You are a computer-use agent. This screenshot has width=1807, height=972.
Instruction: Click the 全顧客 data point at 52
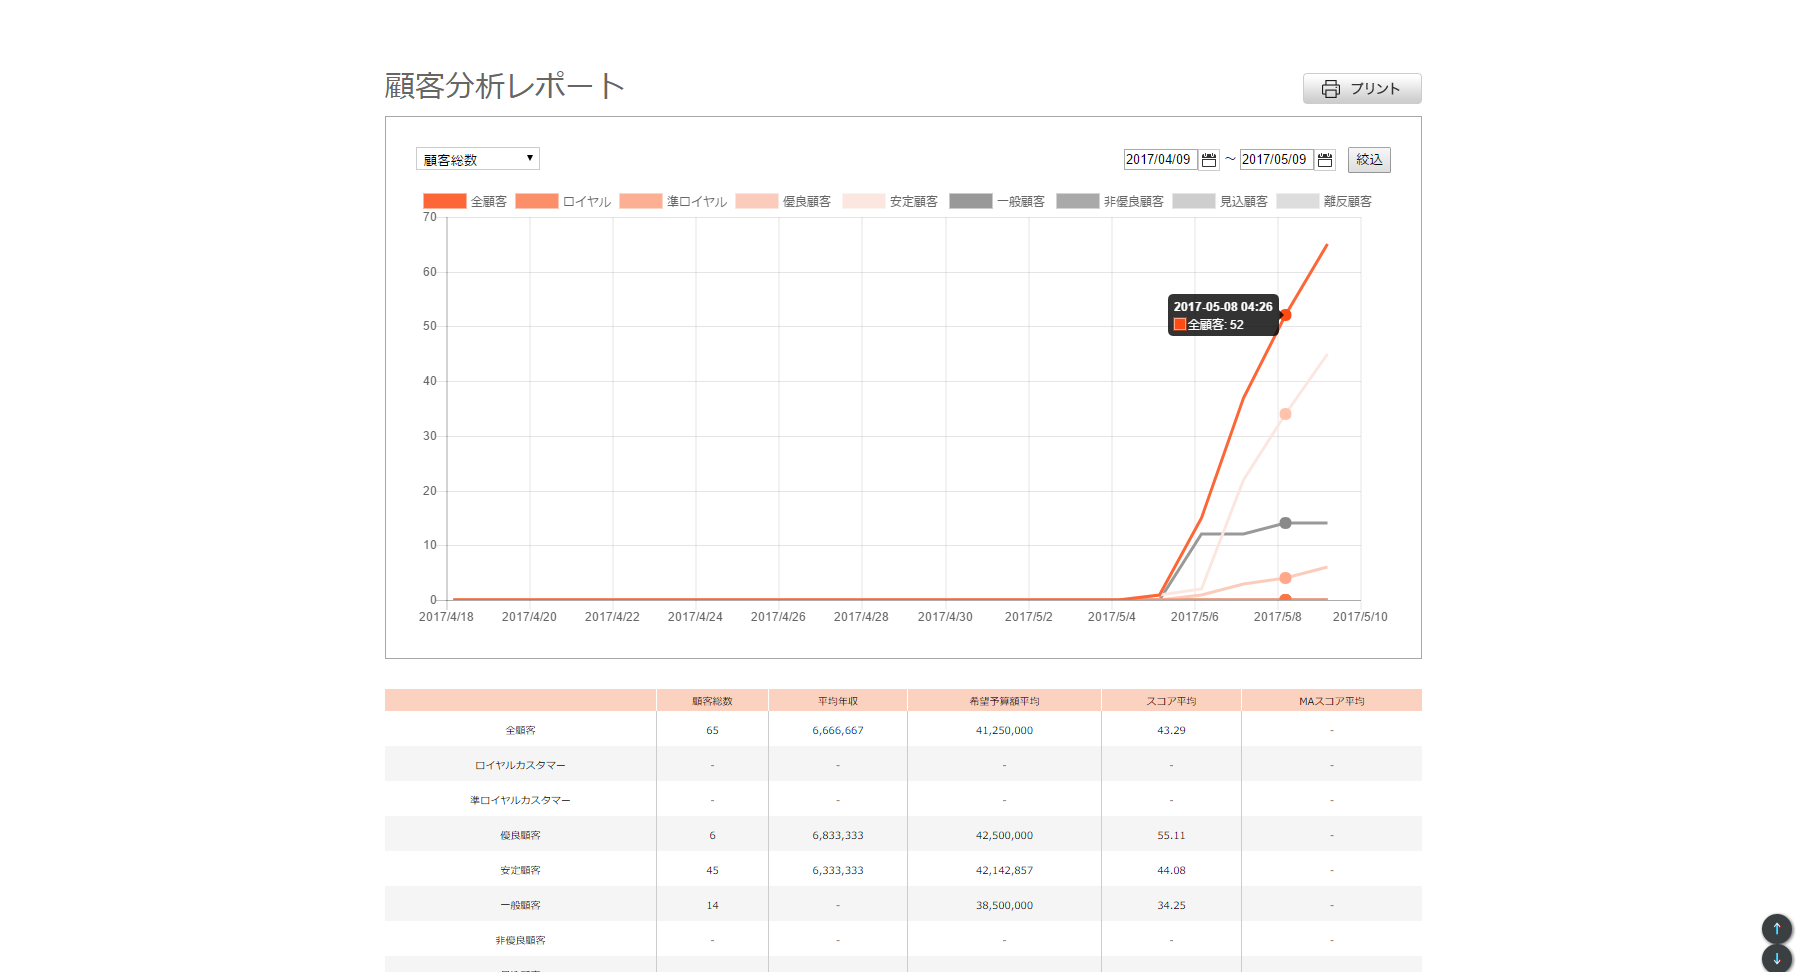click(1285, 315)
